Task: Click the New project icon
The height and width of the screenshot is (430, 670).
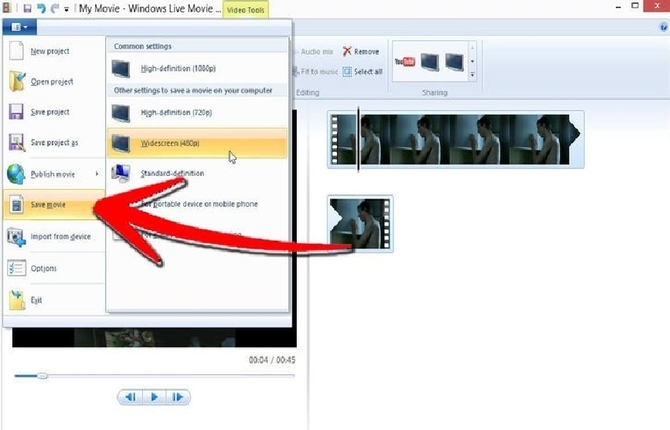Action: [17, 51]
